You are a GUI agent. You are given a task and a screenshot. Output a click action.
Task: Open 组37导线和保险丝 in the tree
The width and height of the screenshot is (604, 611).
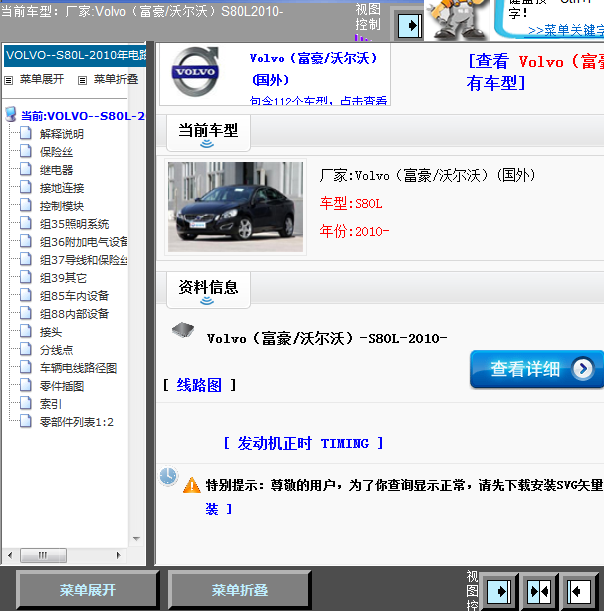coord(83,260)
